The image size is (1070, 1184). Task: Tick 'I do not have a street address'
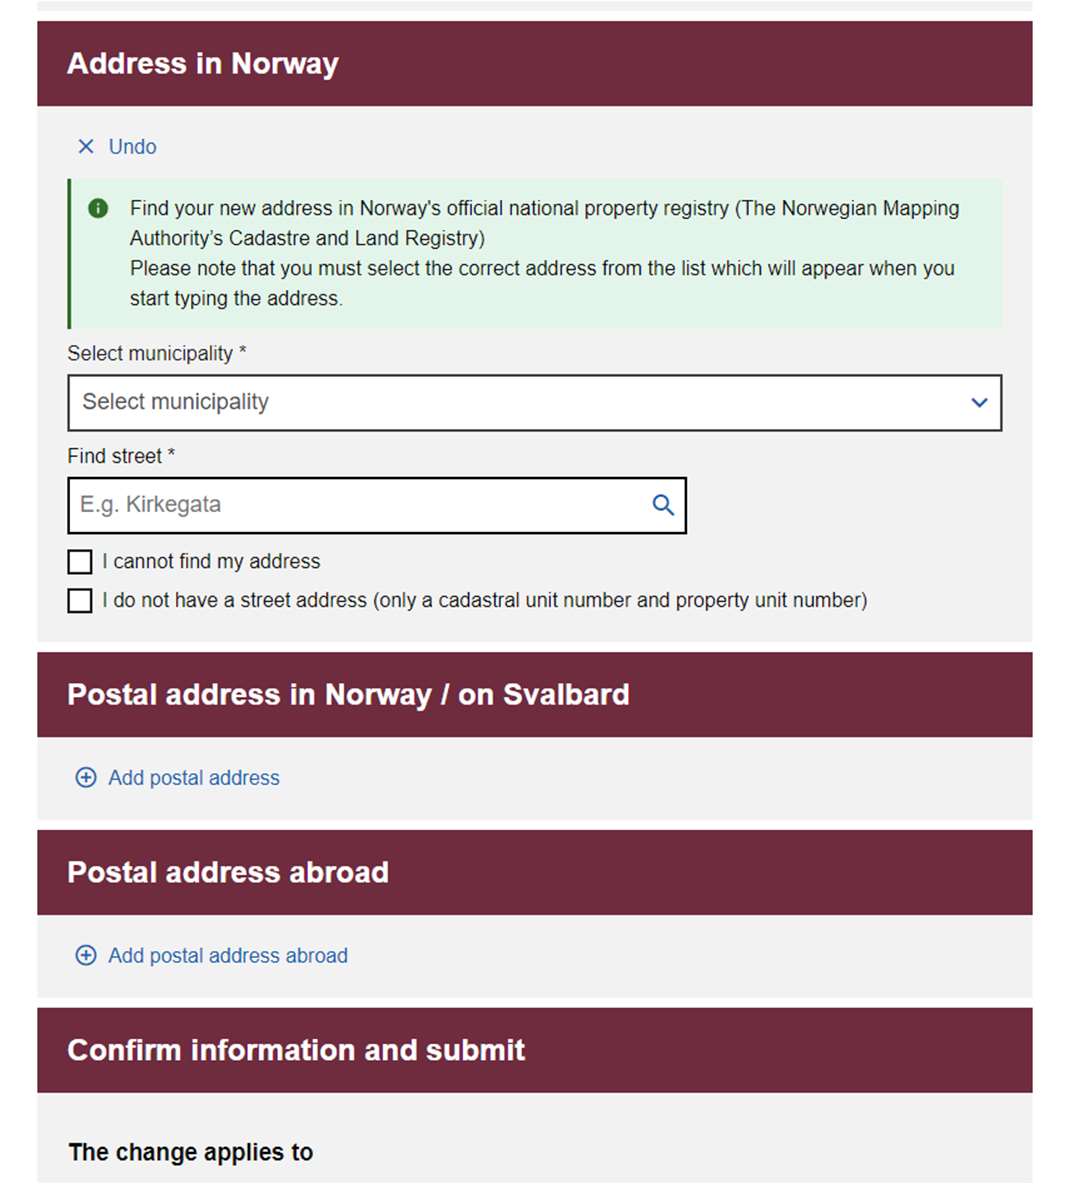[80, 601]
